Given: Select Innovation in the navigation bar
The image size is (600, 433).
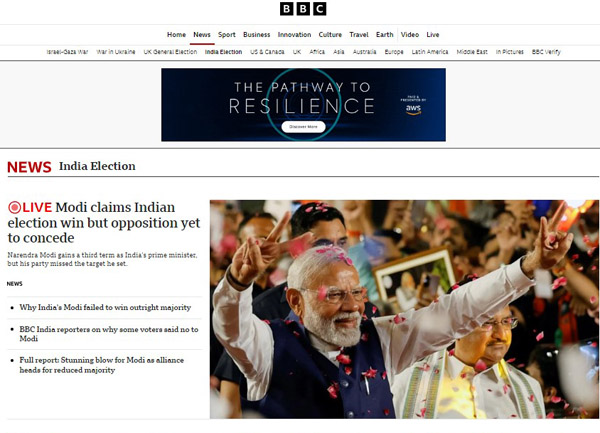Looking at the screenshot, I should point(294,34).
